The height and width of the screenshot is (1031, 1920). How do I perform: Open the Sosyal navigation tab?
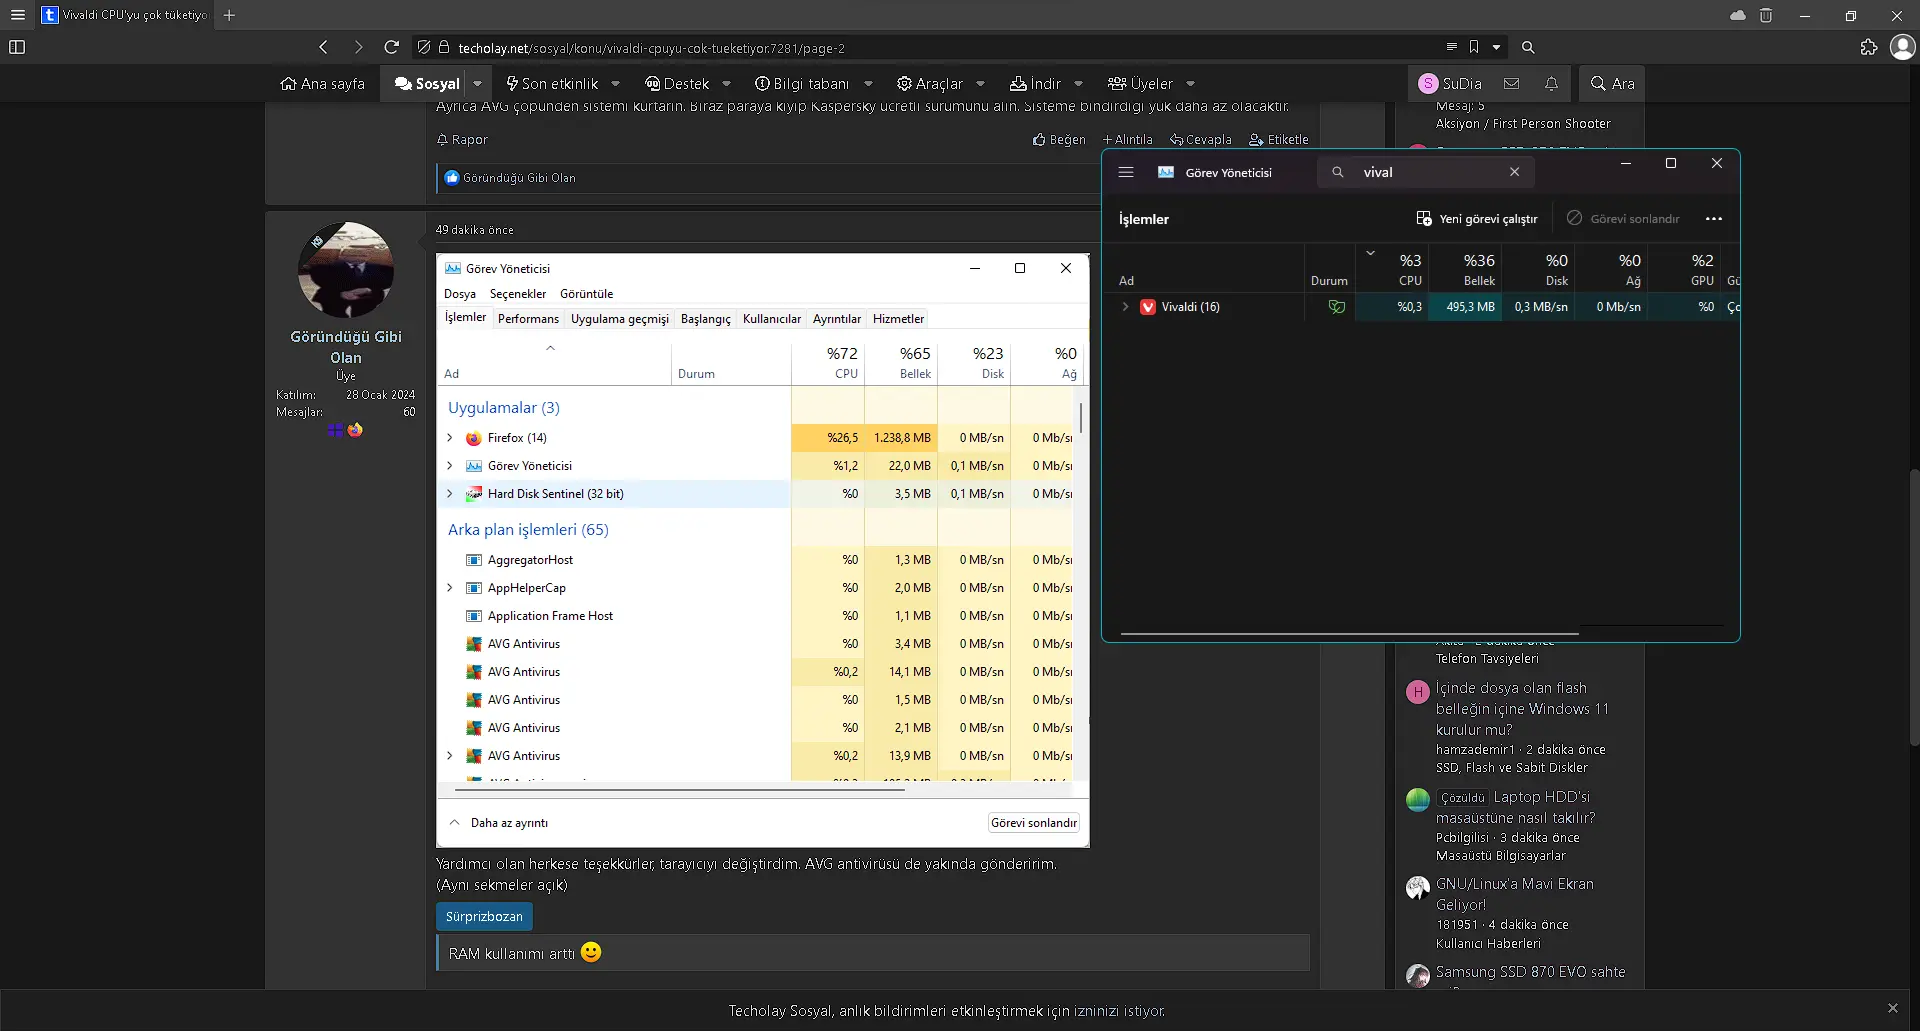(427, 84)
